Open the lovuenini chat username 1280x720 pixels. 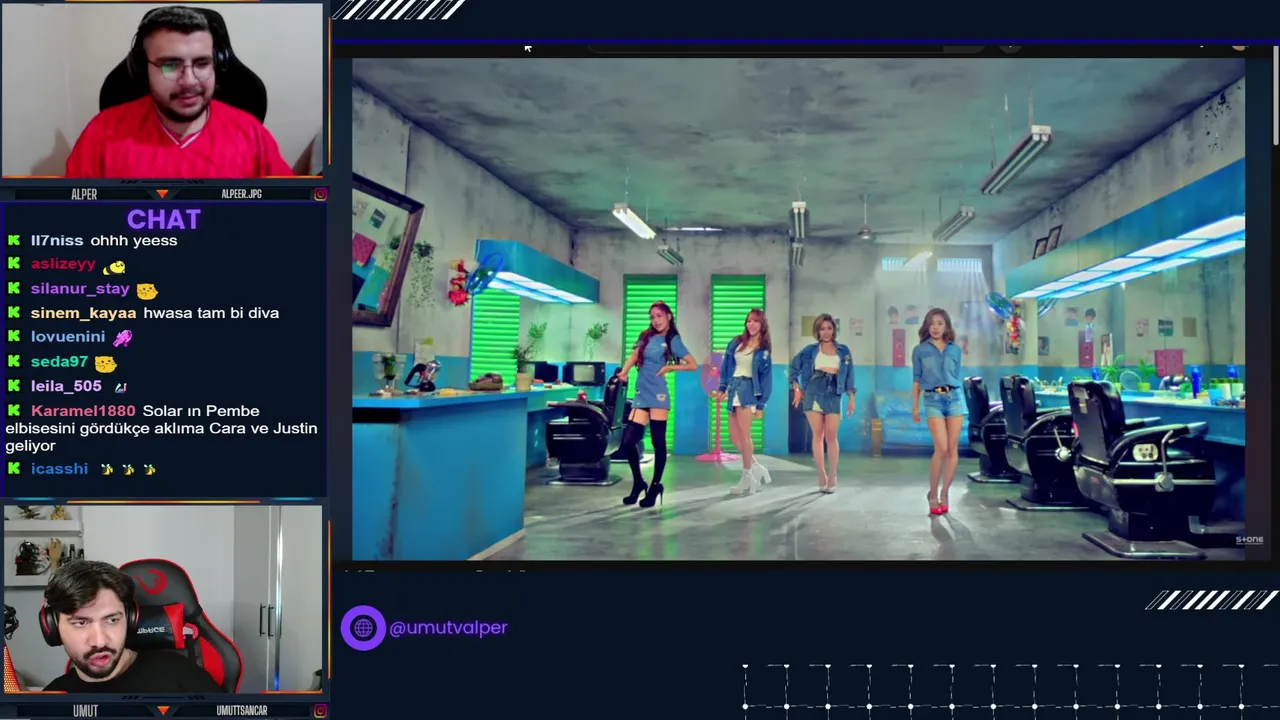pyautogui.click(x=67, y=337)
